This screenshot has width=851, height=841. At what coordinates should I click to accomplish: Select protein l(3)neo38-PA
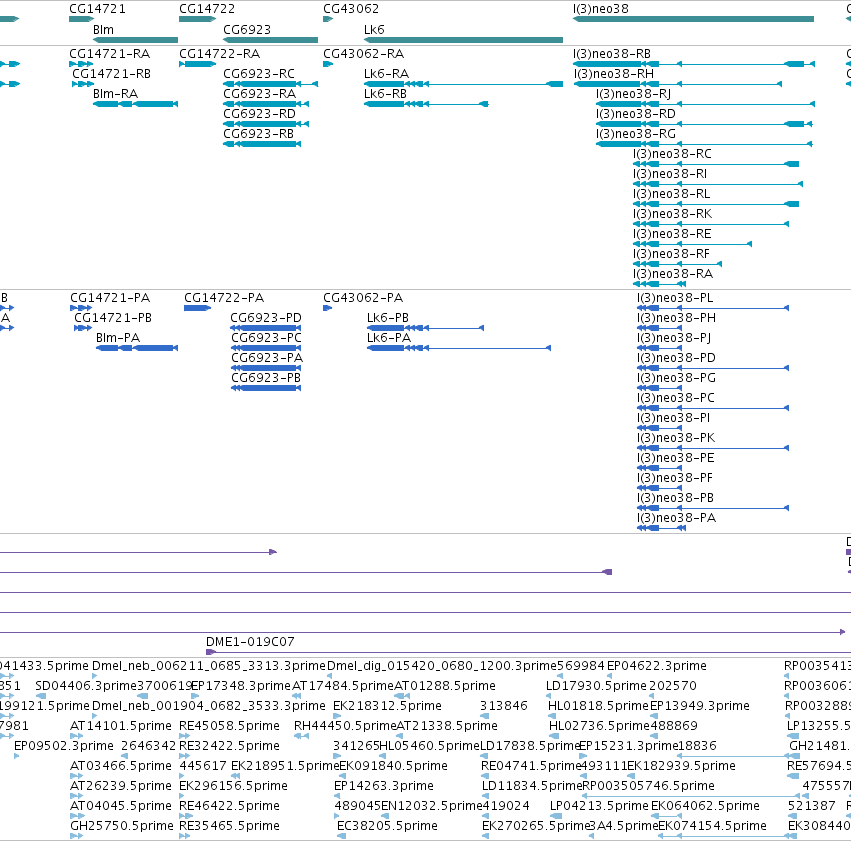676,519
